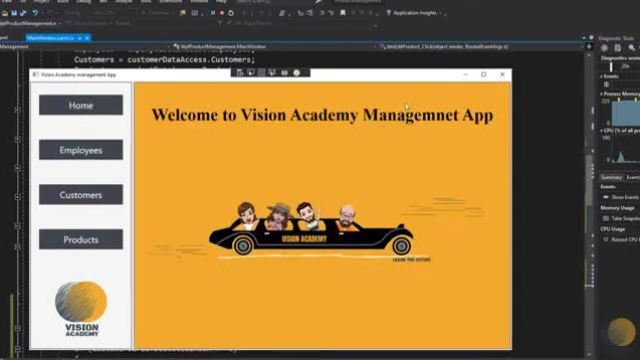640x360 pixels.
Task: Open the Products section
Action: point(81,240)
